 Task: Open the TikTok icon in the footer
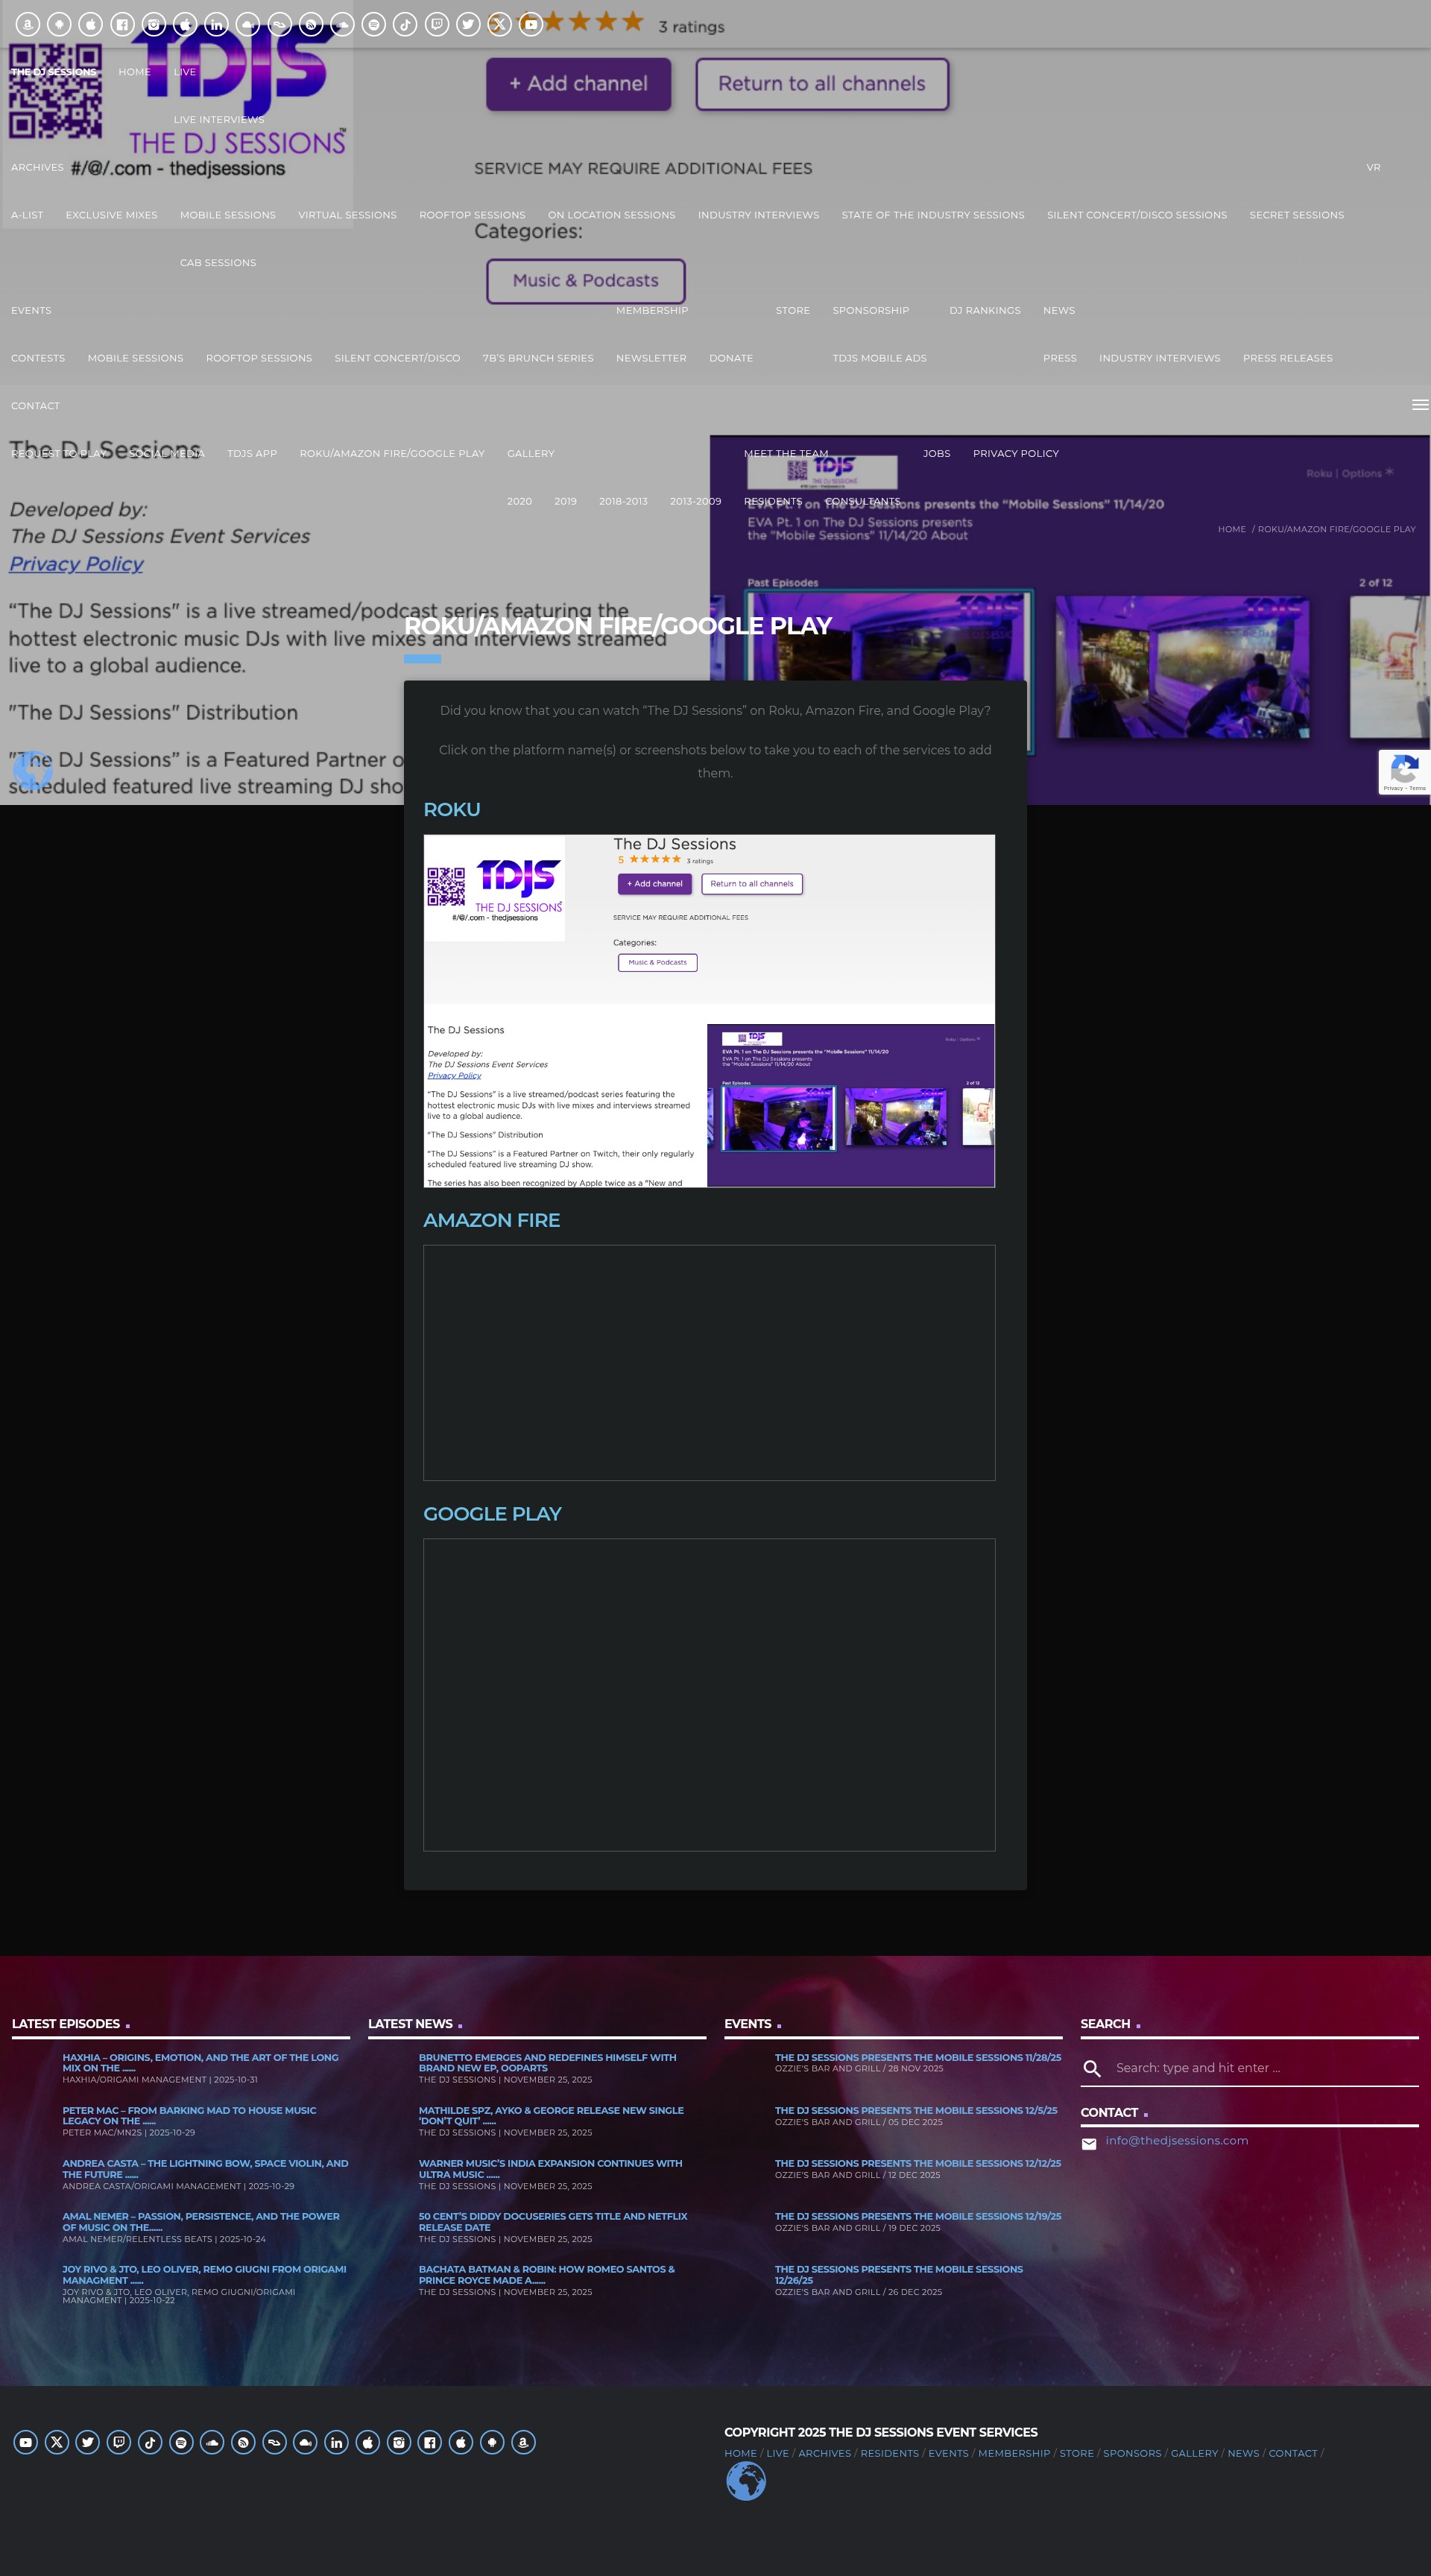click(150, 2442)
